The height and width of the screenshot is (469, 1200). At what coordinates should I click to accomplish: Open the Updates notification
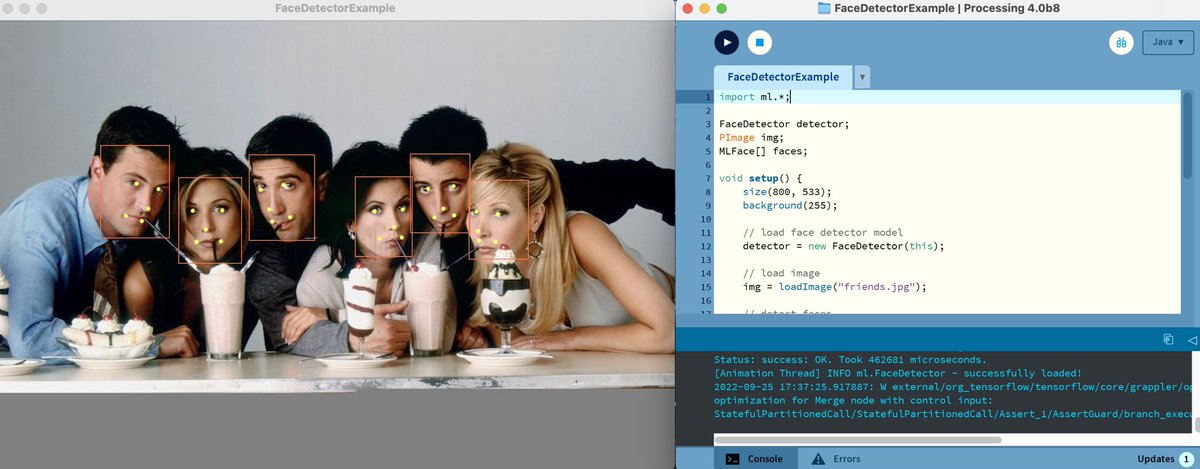[1163, 458]
